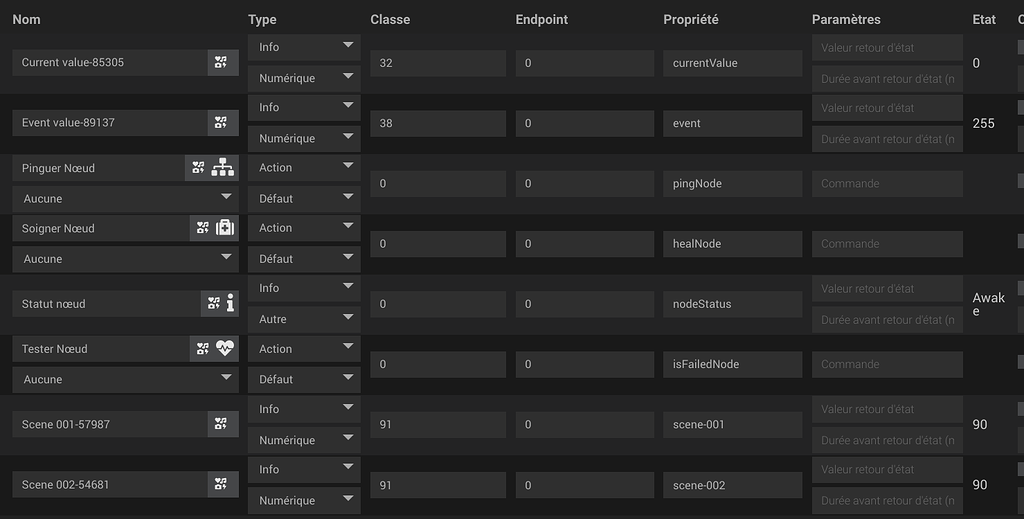Open the Action type dropdown for Tester Nœud
1024x519 pixels.
click(x=304, y=349)
